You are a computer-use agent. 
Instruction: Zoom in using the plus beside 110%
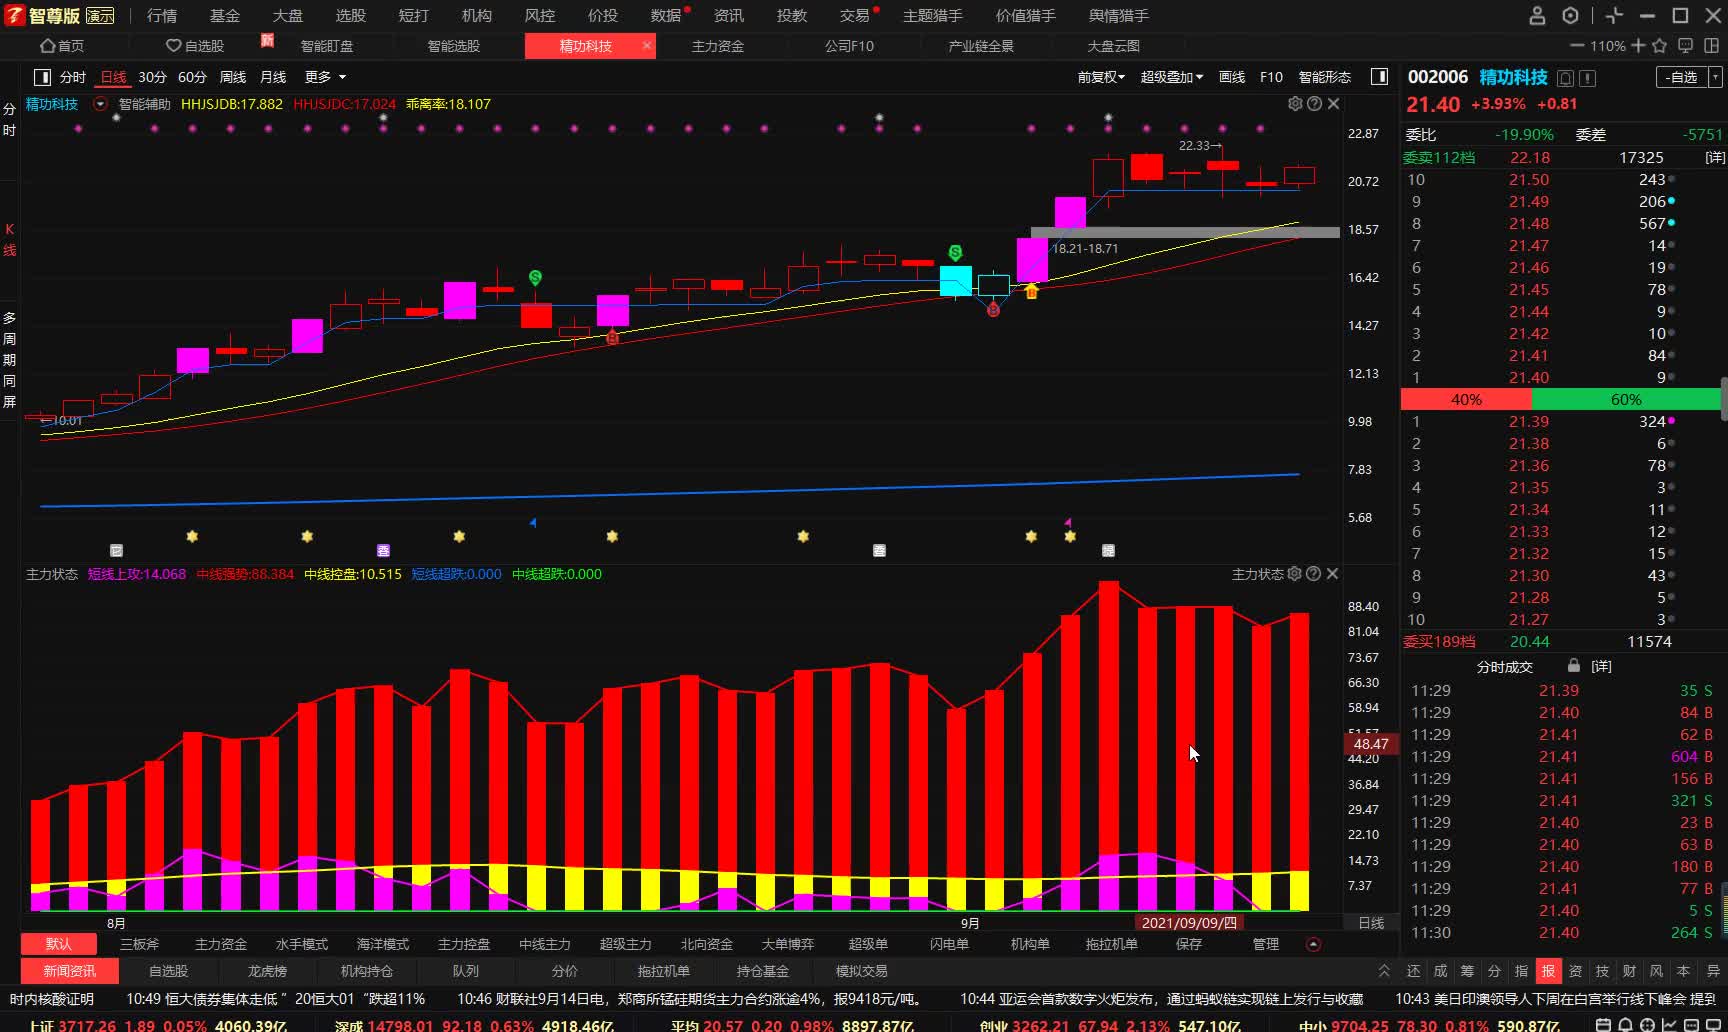pyautogui.click(x=1638, y=46)
